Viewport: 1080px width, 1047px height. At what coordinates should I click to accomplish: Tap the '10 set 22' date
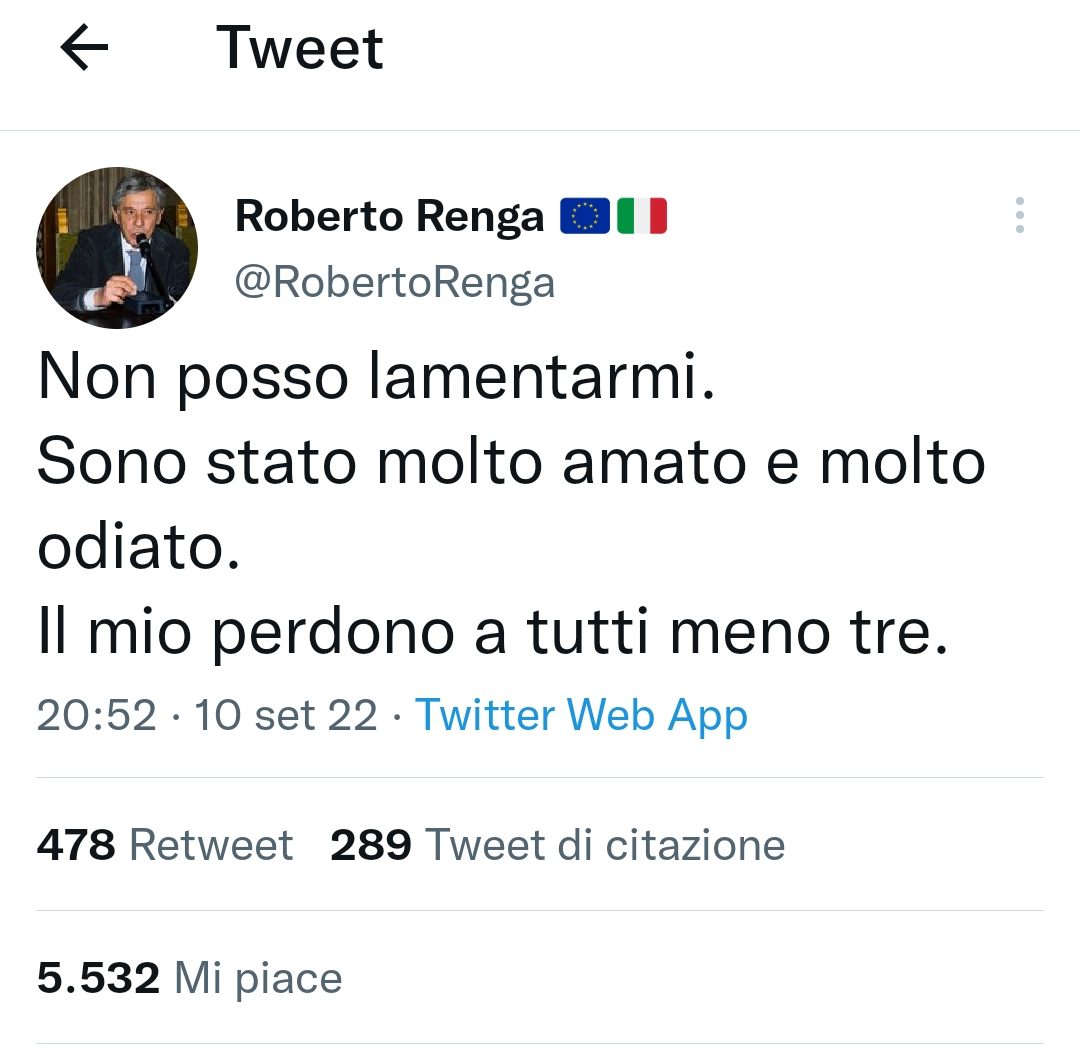tap(286, 715)
